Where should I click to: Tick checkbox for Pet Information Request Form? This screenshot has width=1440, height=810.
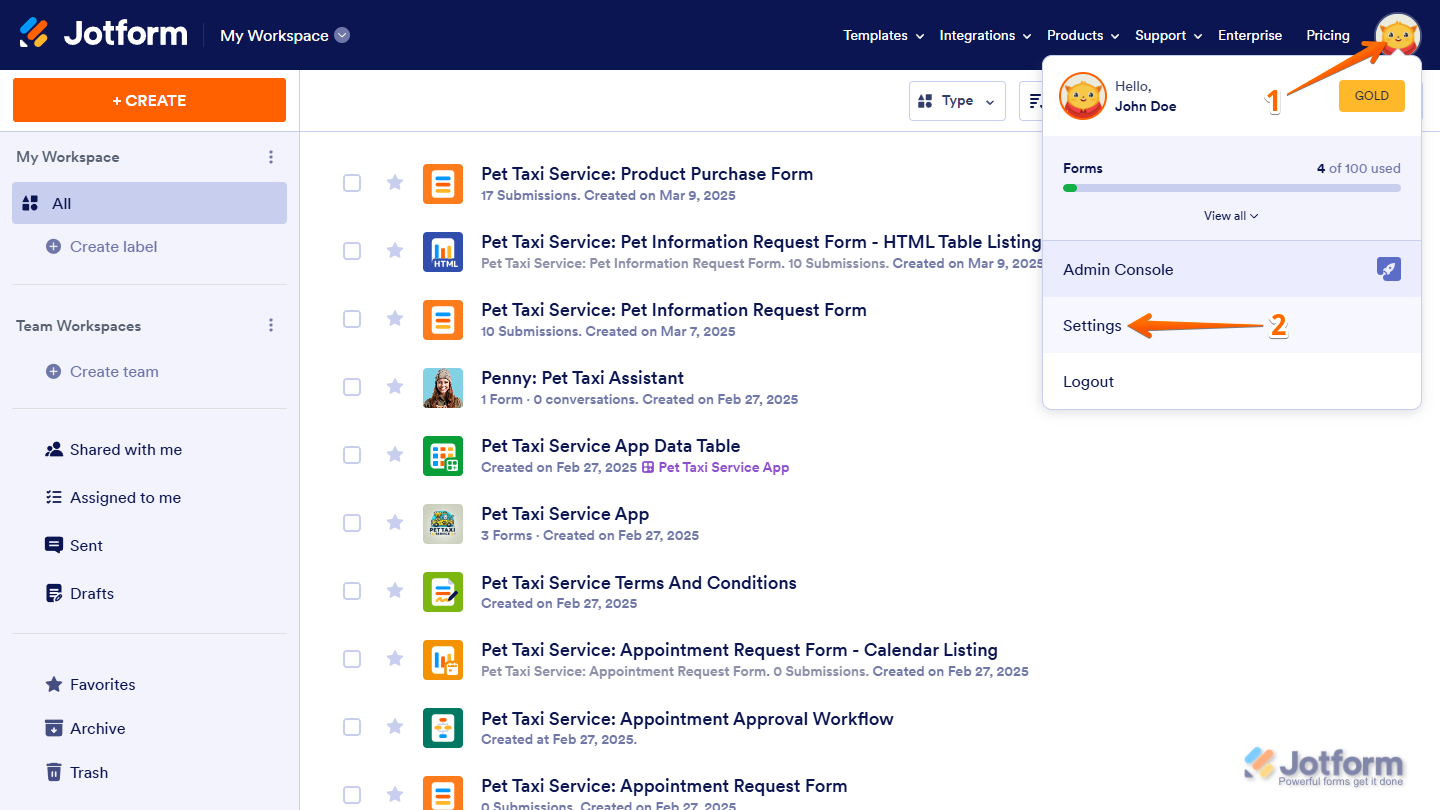[x=352, y=319]
